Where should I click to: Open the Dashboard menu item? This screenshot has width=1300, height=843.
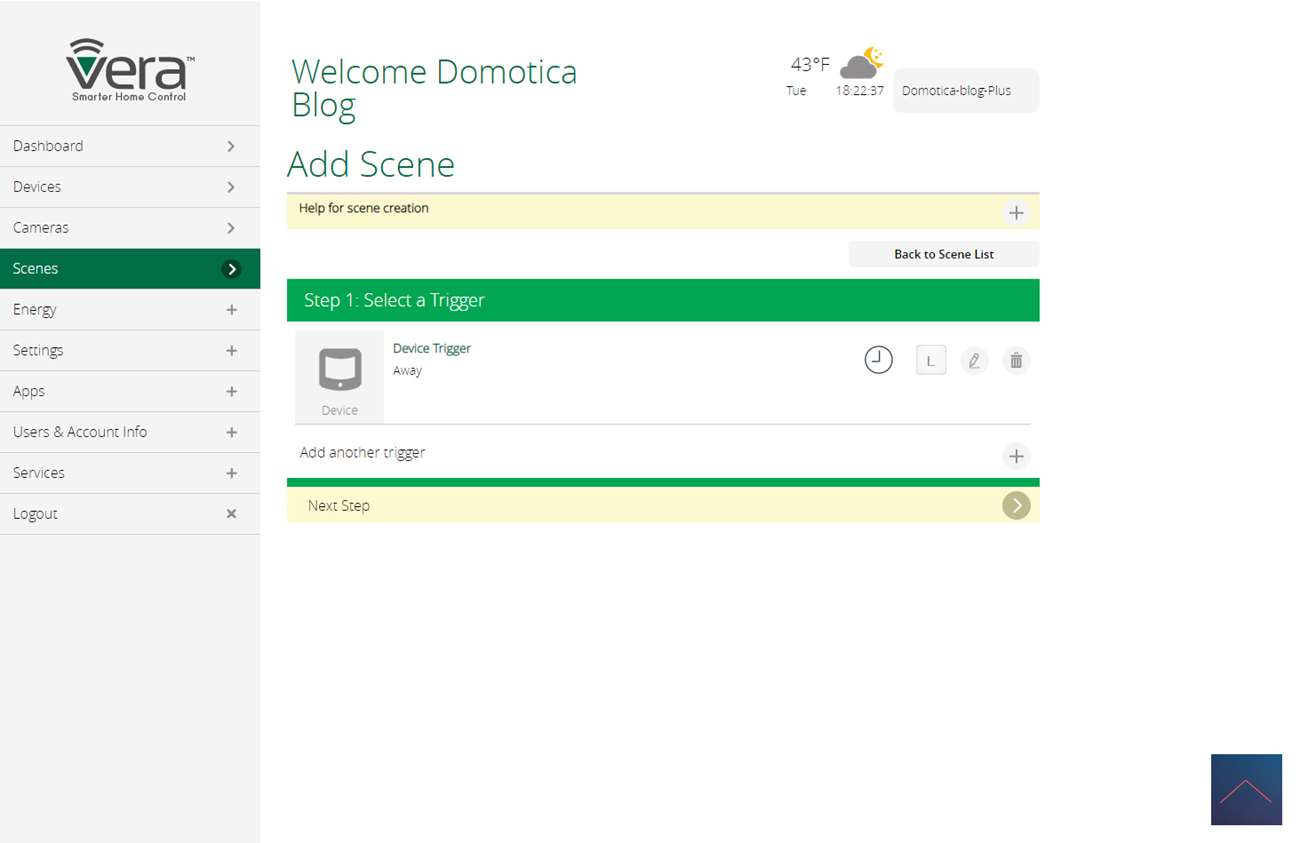(x=130, y=146)
